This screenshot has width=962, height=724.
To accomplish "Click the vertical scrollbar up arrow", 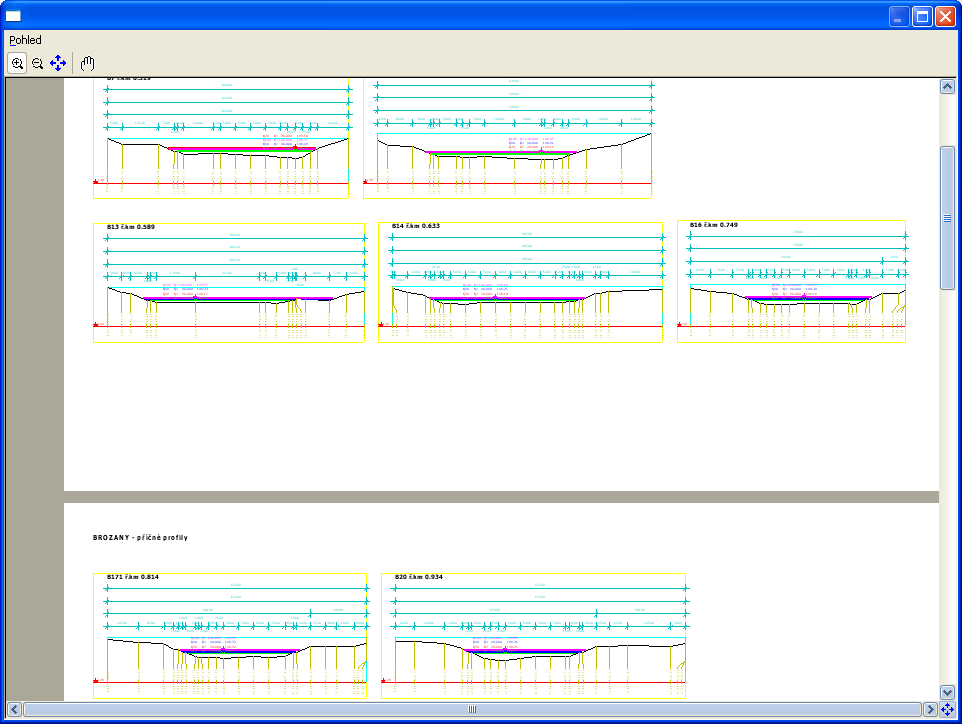I will tap(947, 87).
